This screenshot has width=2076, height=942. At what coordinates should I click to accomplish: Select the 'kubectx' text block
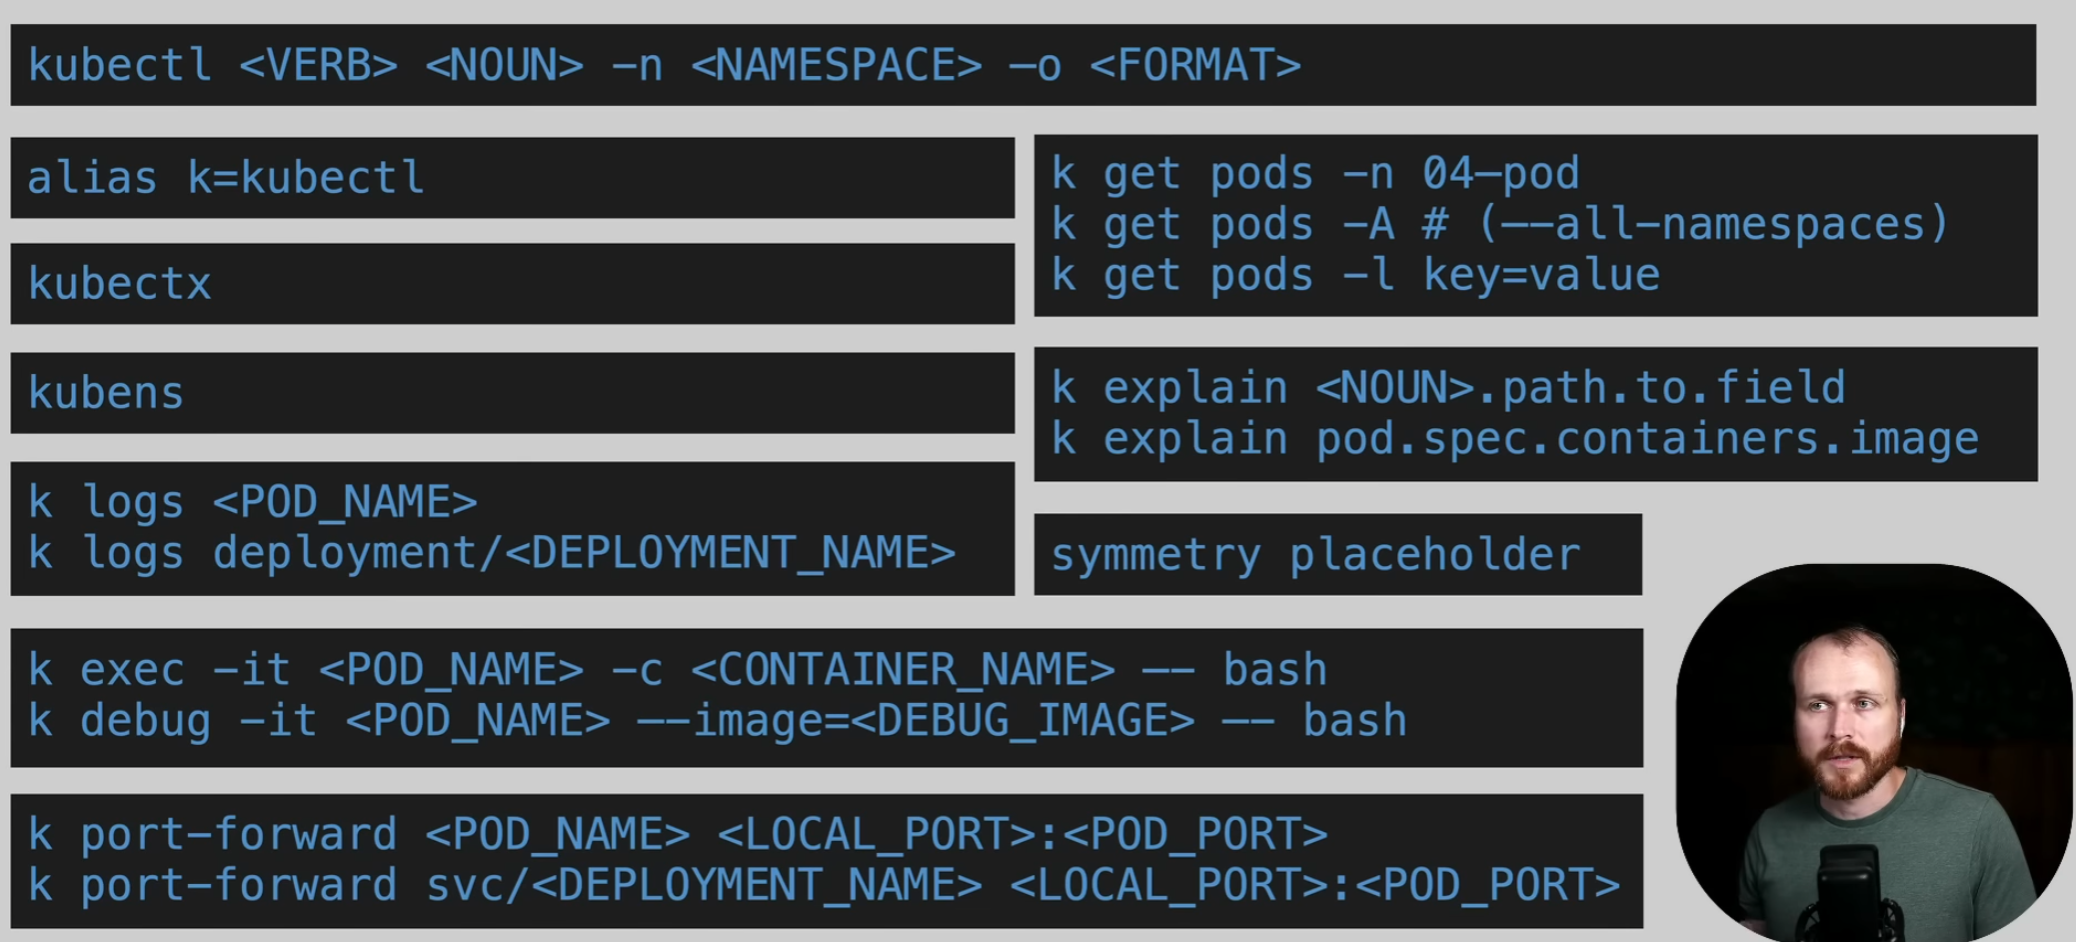click(120, 284)
